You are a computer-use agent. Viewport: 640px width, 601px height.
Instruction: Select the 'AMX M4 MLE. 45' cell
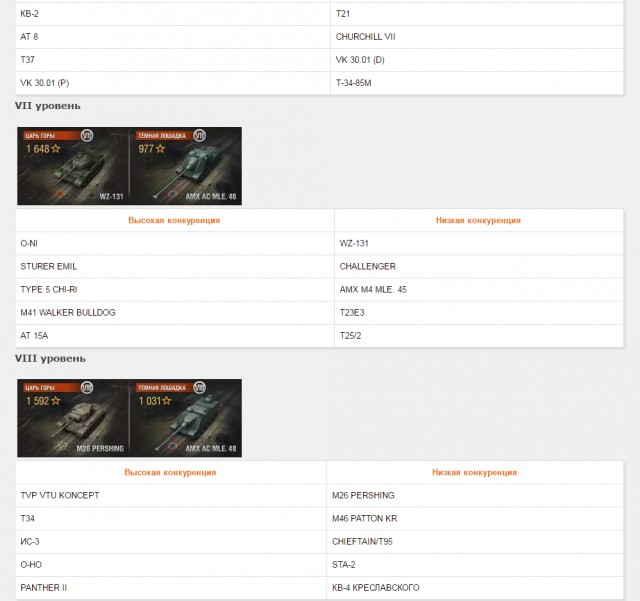click(479, 290)
